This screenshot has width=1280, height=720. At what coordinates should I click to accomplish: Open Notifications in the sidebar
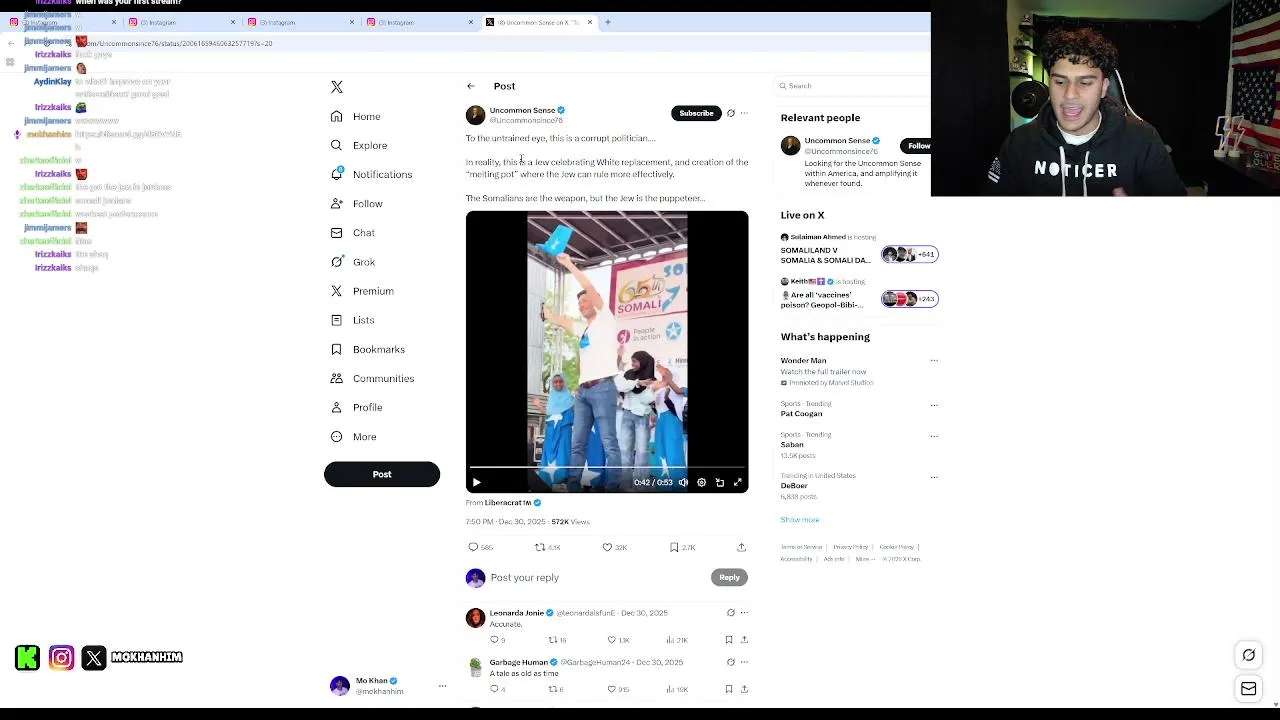[371, 174]
